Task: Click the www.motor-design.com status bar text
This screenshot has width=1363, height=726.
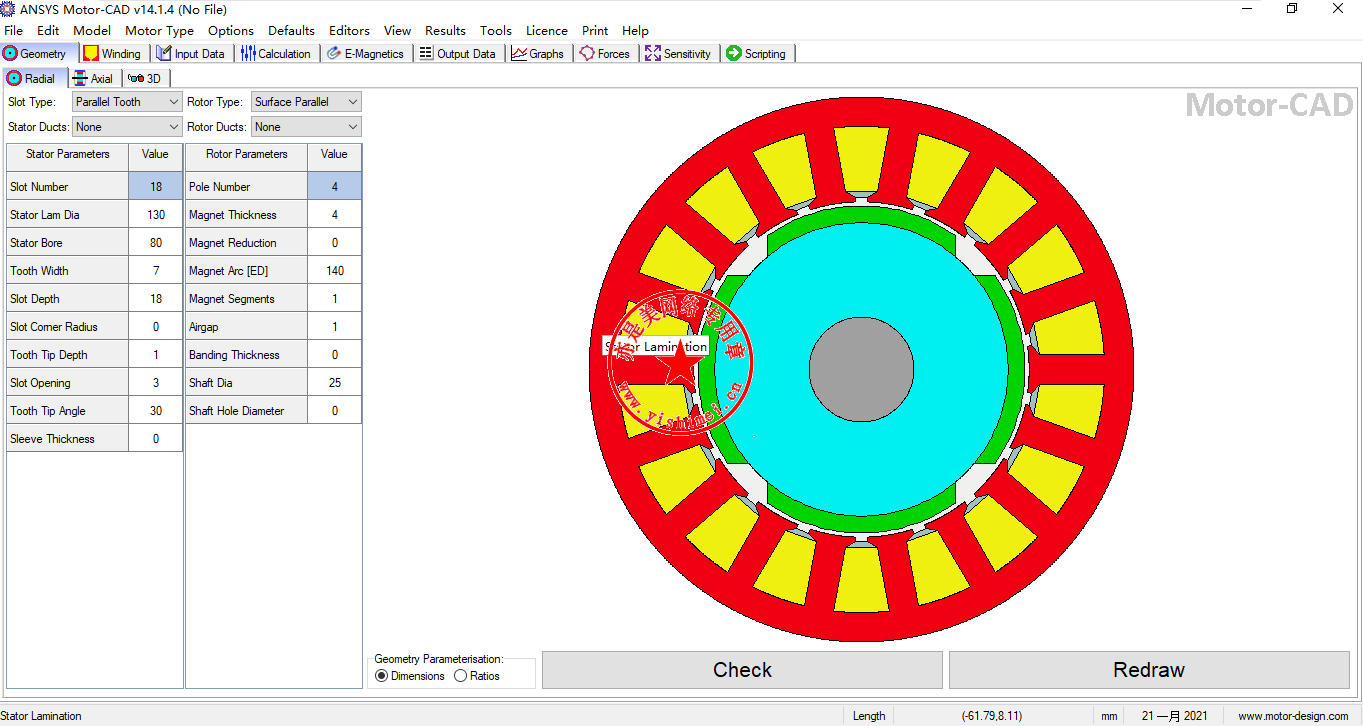Action: click(x=1293, y=716)
